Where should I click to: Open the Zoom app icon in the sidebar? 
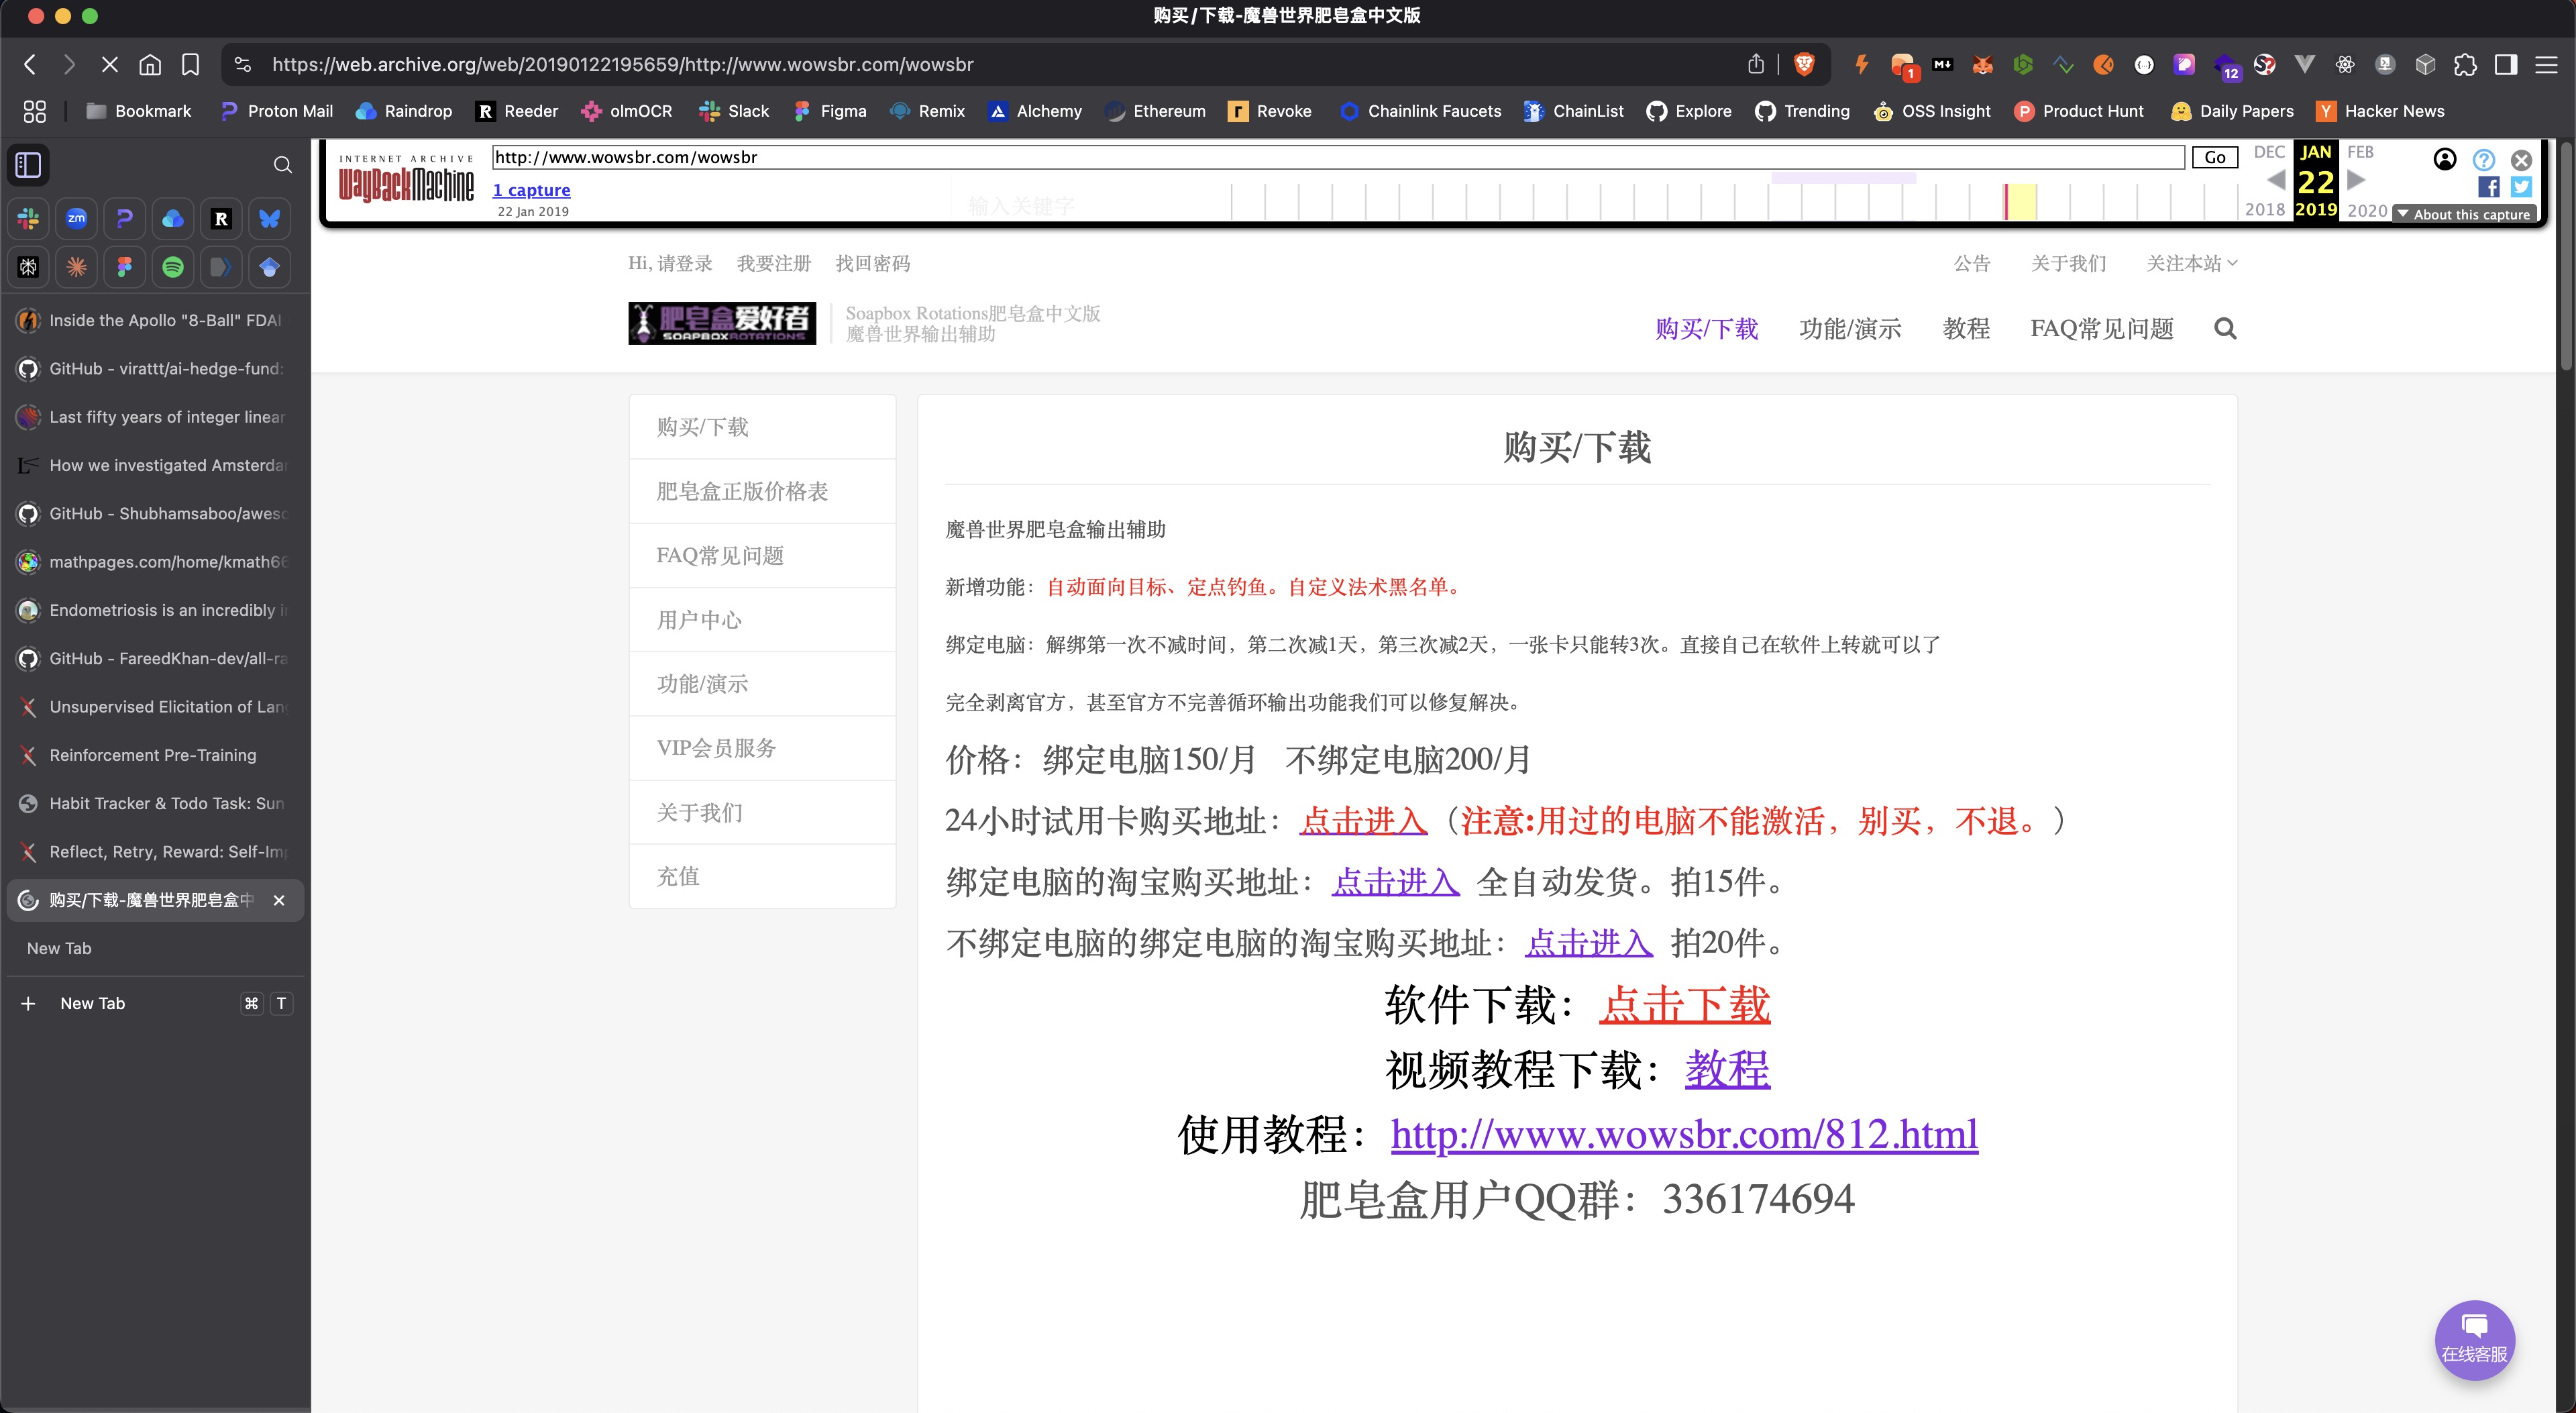click(76, 218)
